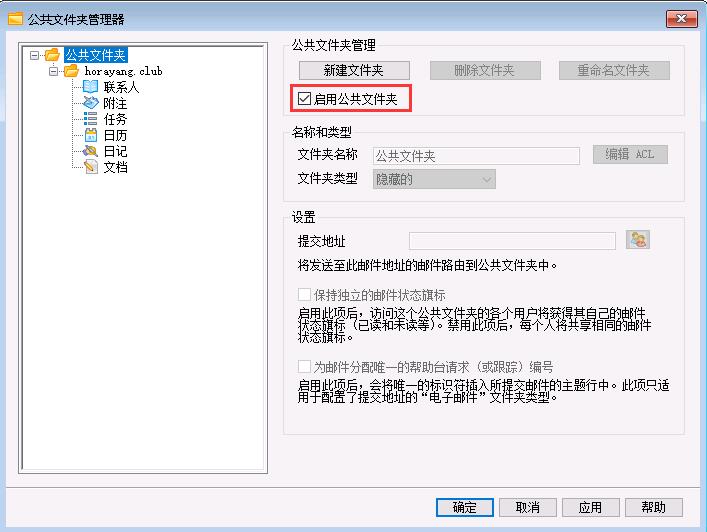Open the address picker next to 提交地址

638,240
